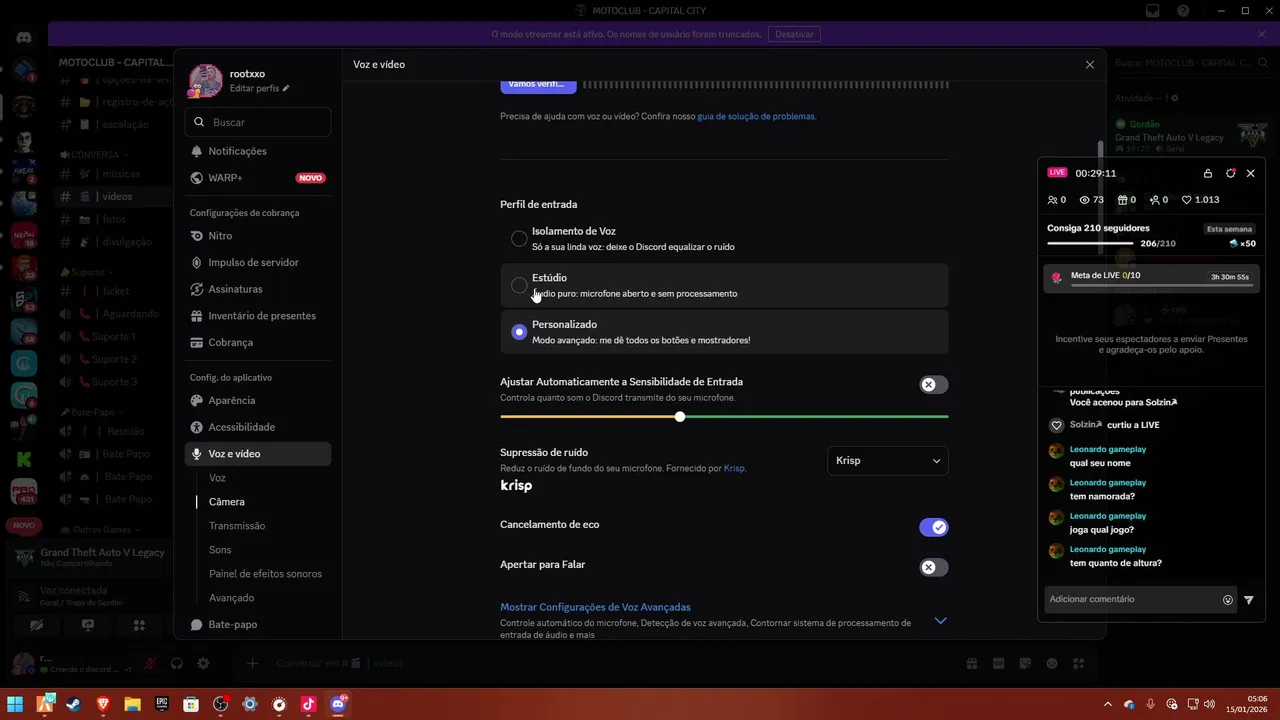
Task: Click the Voz e vídeo microphone icon
Action: pyautogui.click(x=196, y=454)
